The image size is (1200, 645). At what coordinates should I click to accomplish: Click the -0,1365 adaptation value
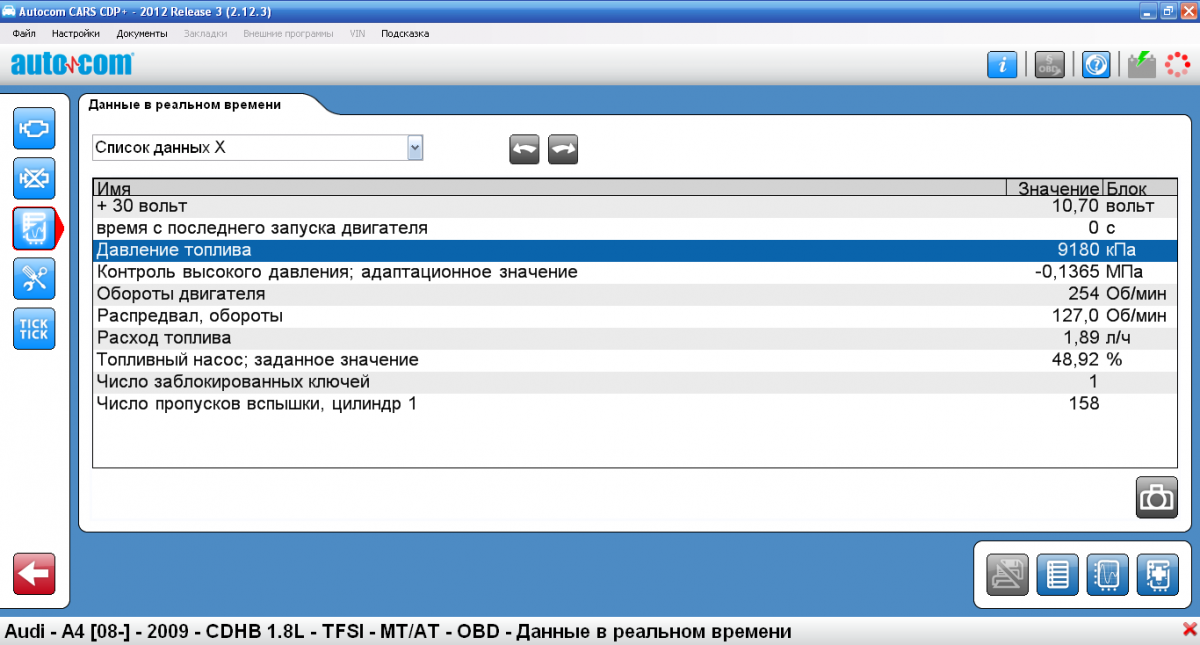click(1067, 272)
